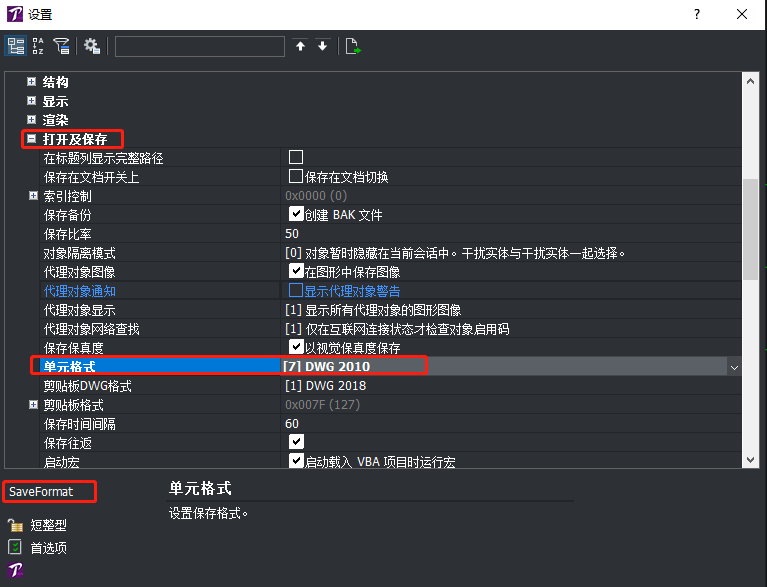Enable 在标题列显示完整路径 checkbox
The image size is (767, 587).
[296, 157]
